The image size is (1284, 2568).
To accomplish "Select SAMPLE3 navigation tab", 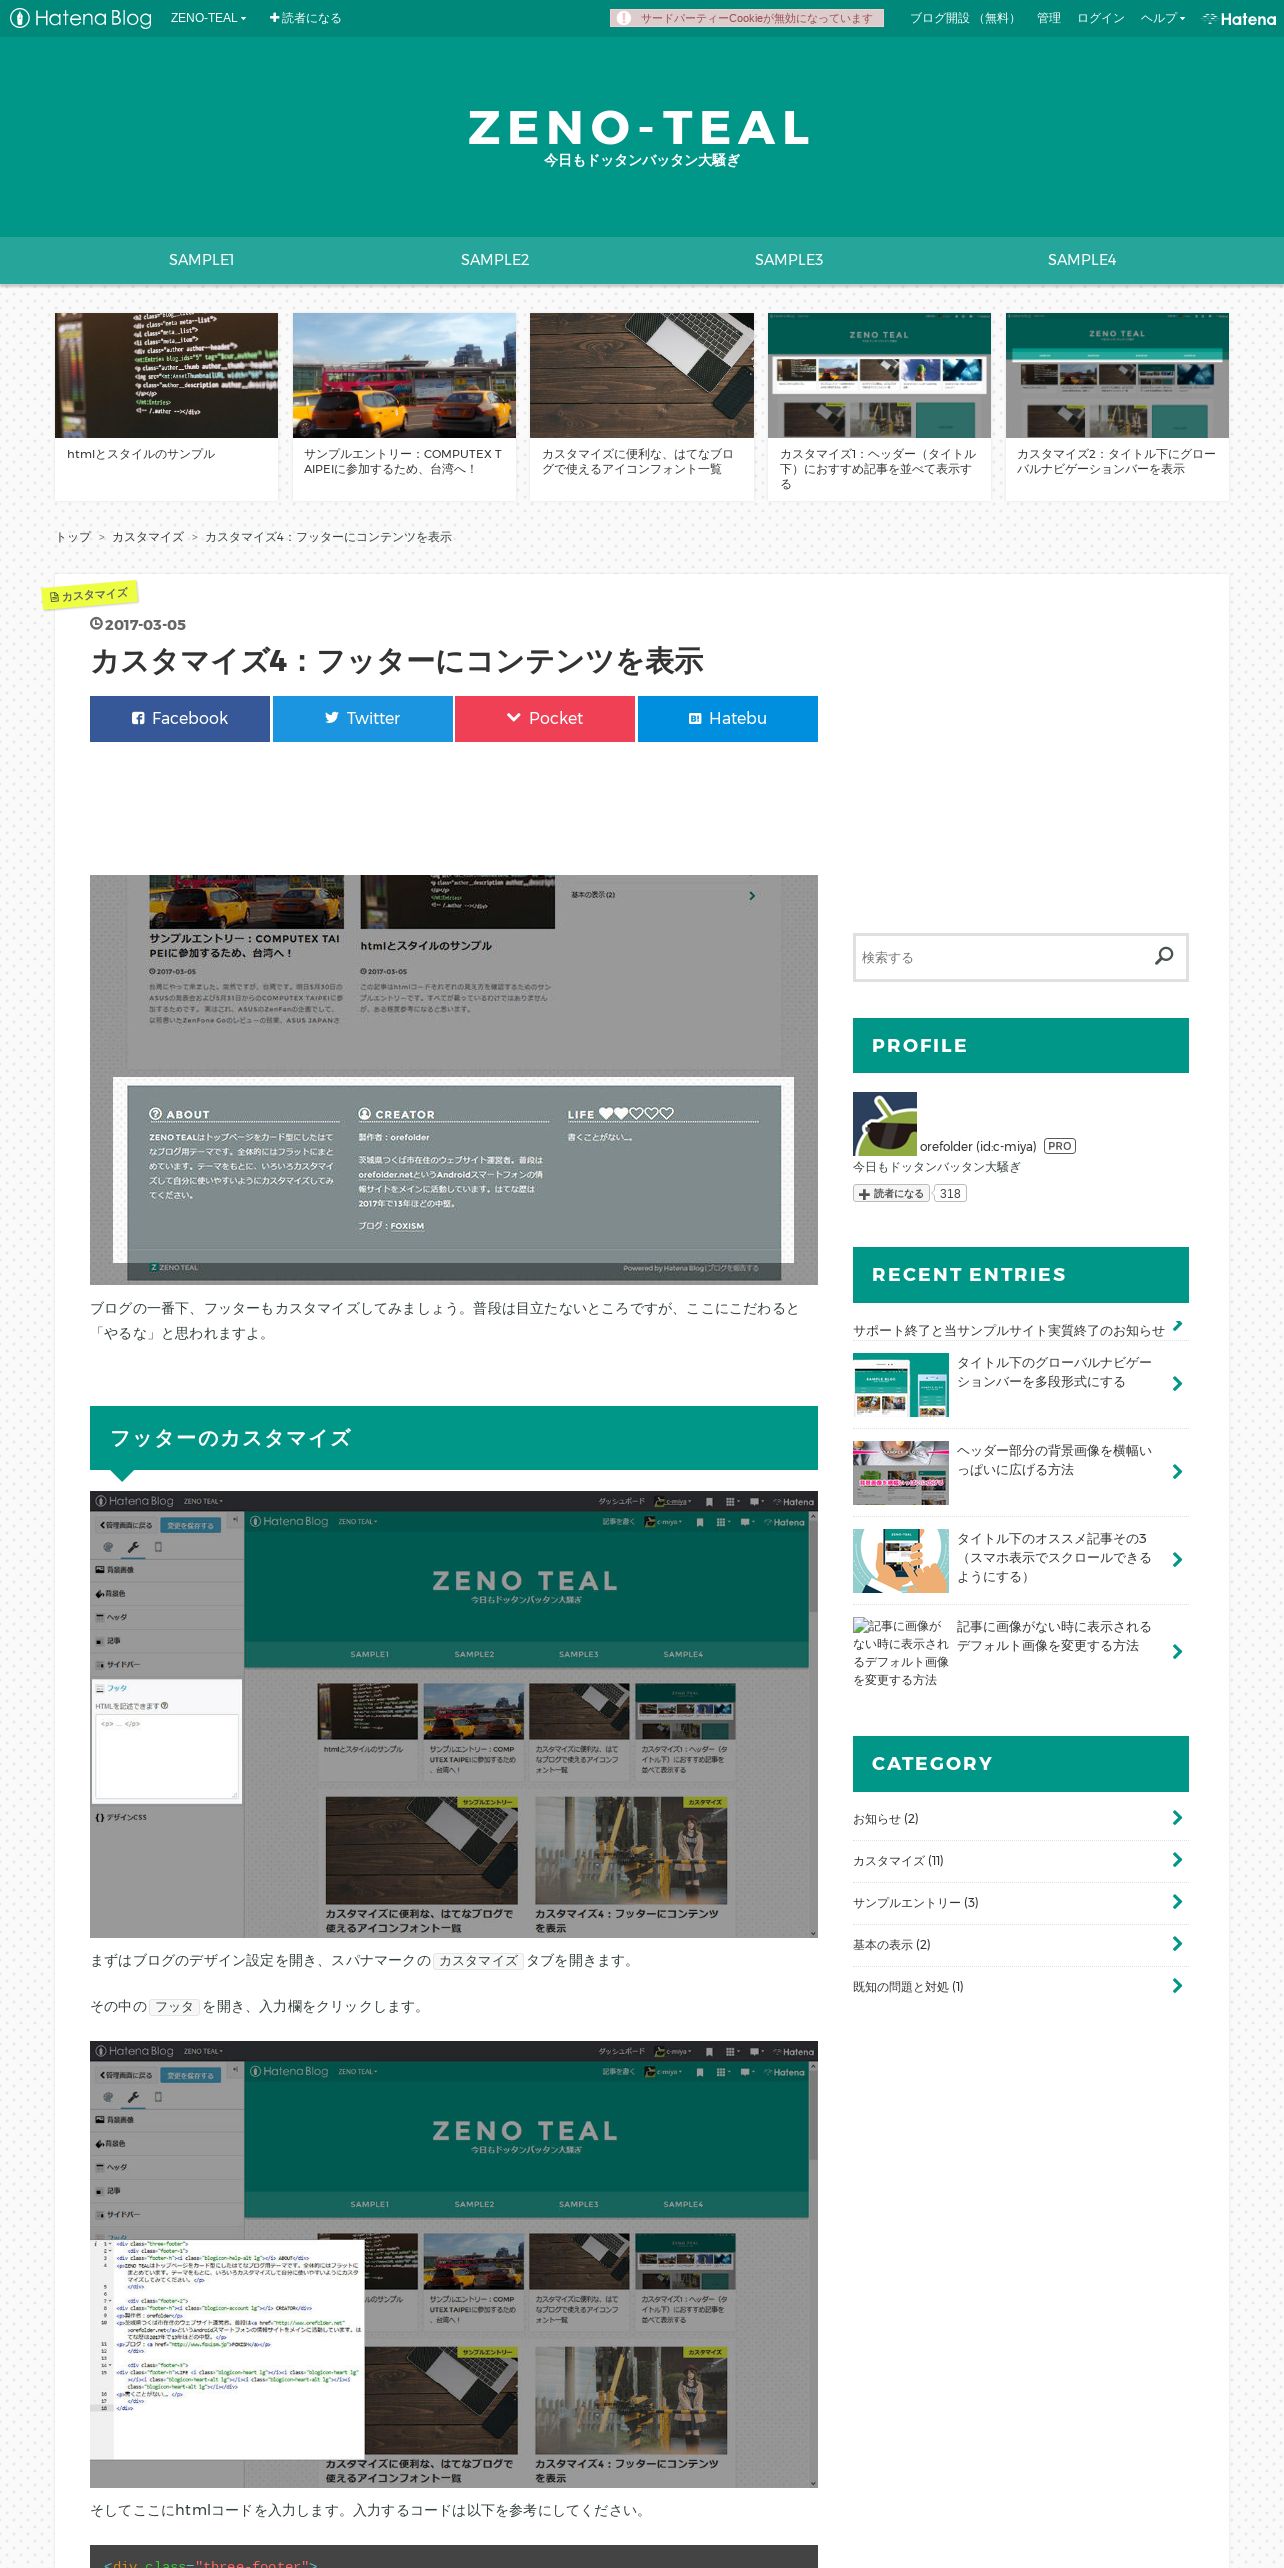I will tap(789, 260).
